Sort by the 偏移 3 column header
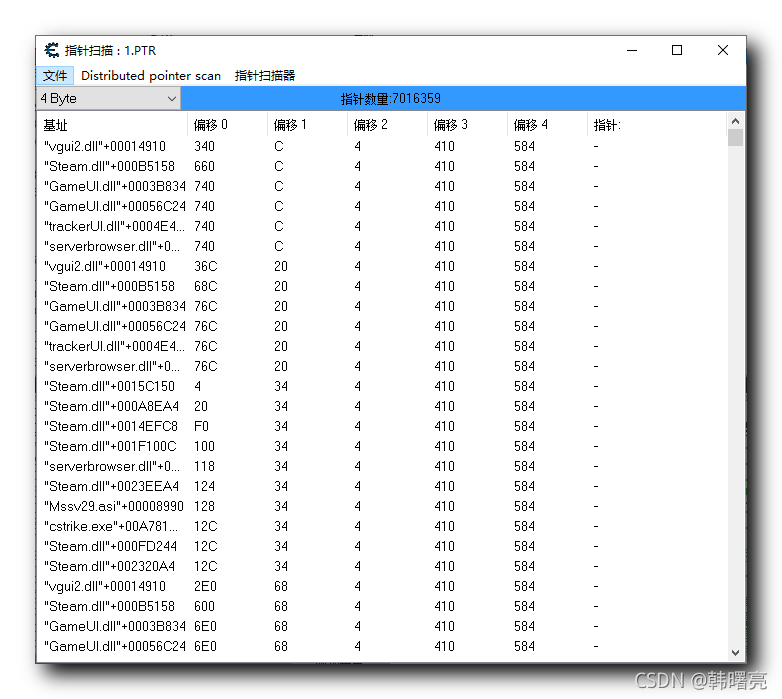The width and height of the screenshot is (782, 699). 467,125
